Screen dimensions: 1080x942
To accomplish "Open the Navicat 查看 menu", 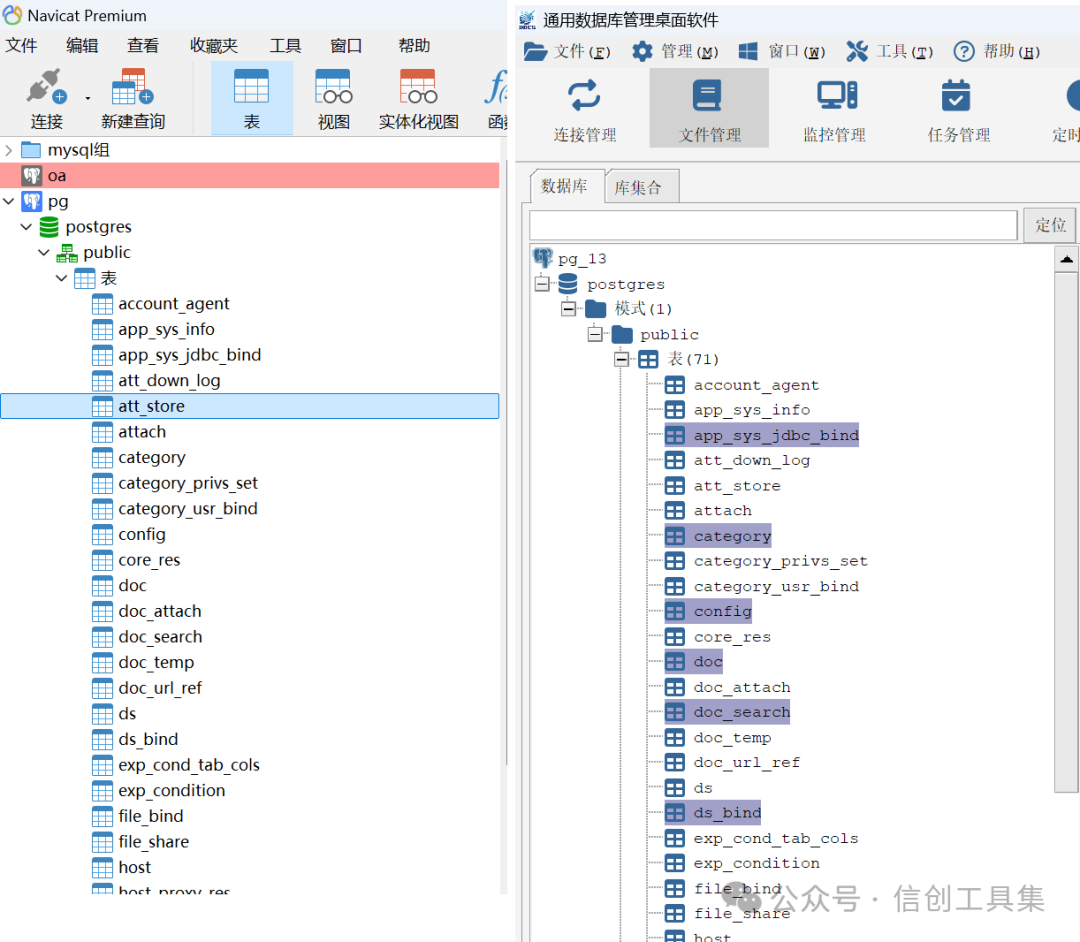I will [143, 45].
